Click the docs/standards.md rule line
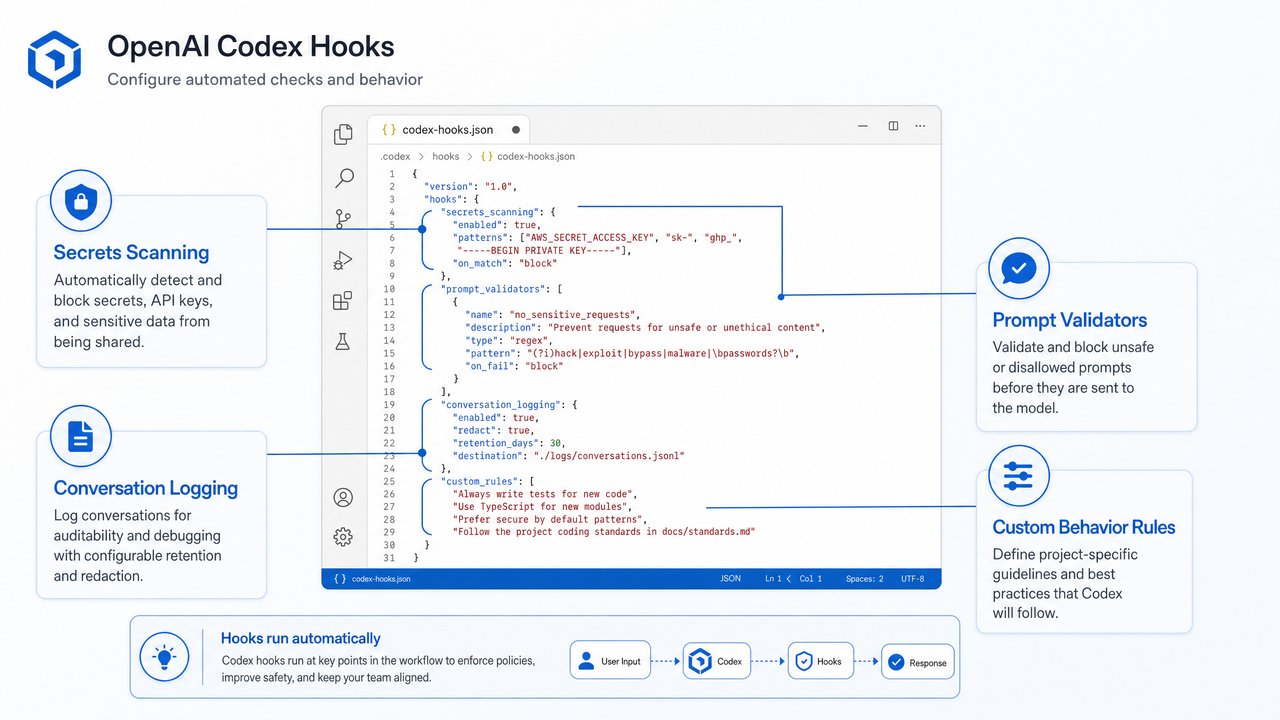 (603, 533)
